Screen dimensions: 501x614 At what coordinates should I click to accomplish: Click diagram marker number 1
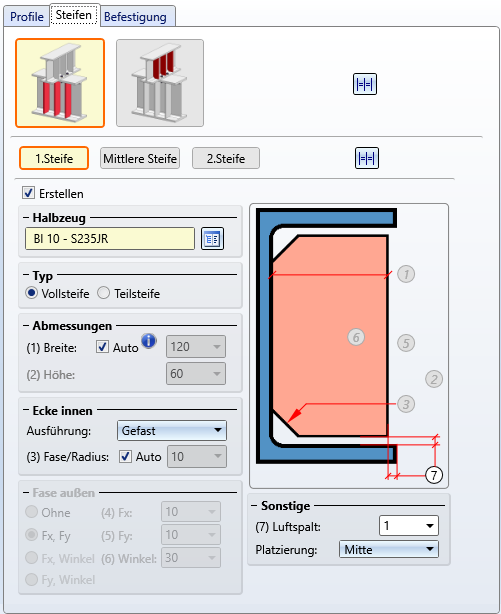(x=406, y=274)
